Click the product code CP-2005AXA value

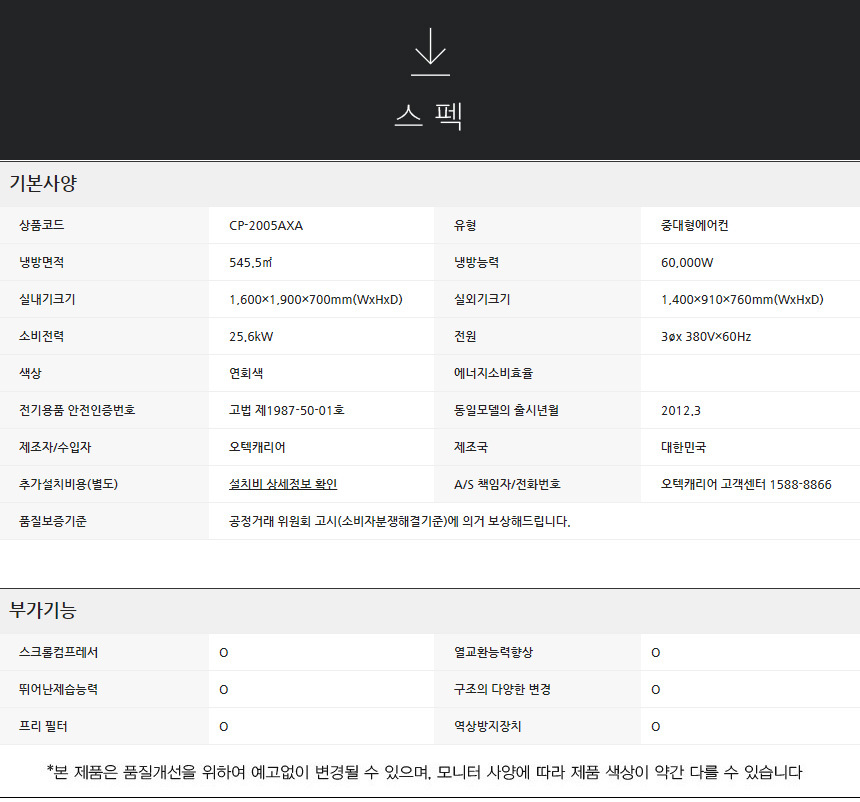point(265,226)
